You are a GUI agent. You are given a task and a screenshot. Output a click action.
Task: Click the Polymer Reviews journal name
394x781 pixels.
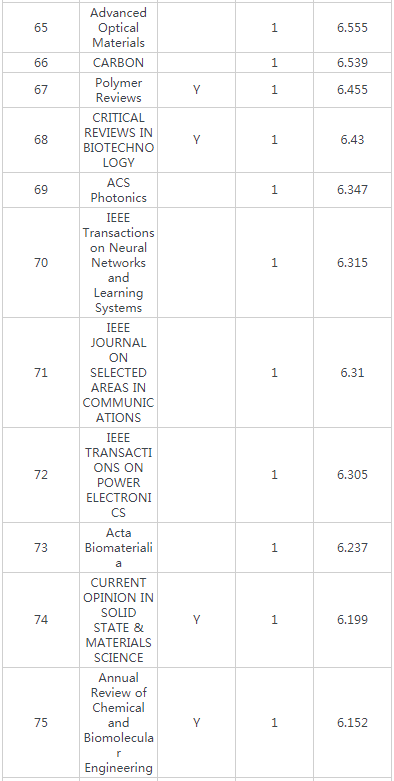point(119,90)
